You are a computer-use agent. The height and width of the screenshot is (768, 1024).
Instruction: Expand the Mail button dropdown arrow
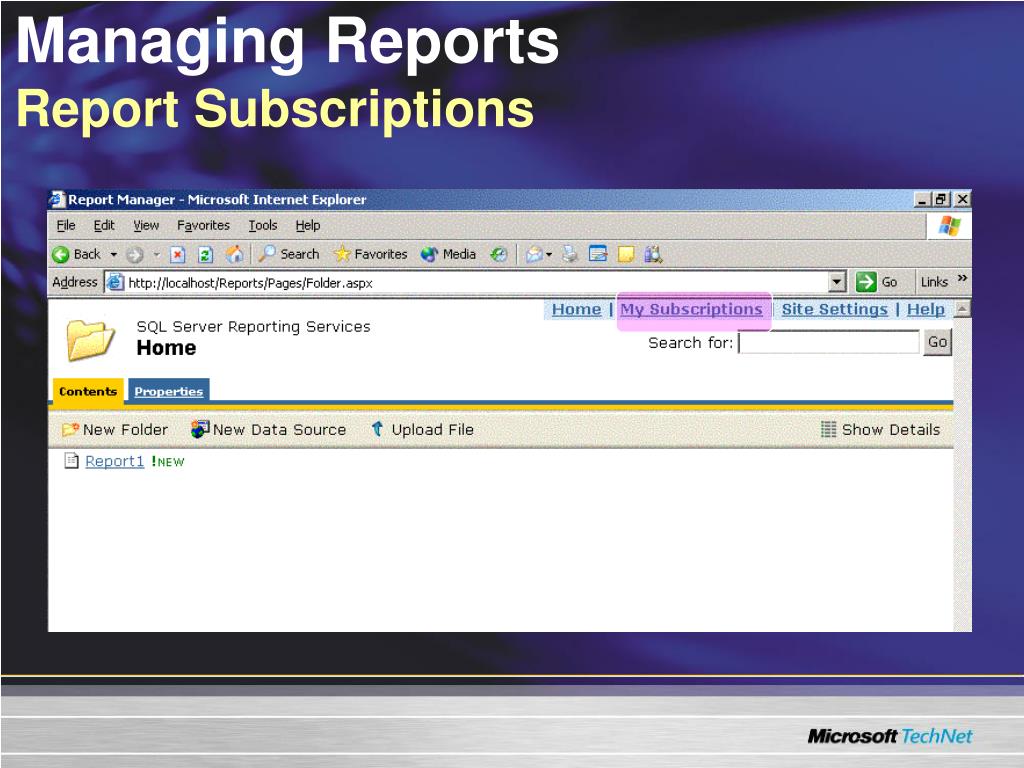coord(549,255)
